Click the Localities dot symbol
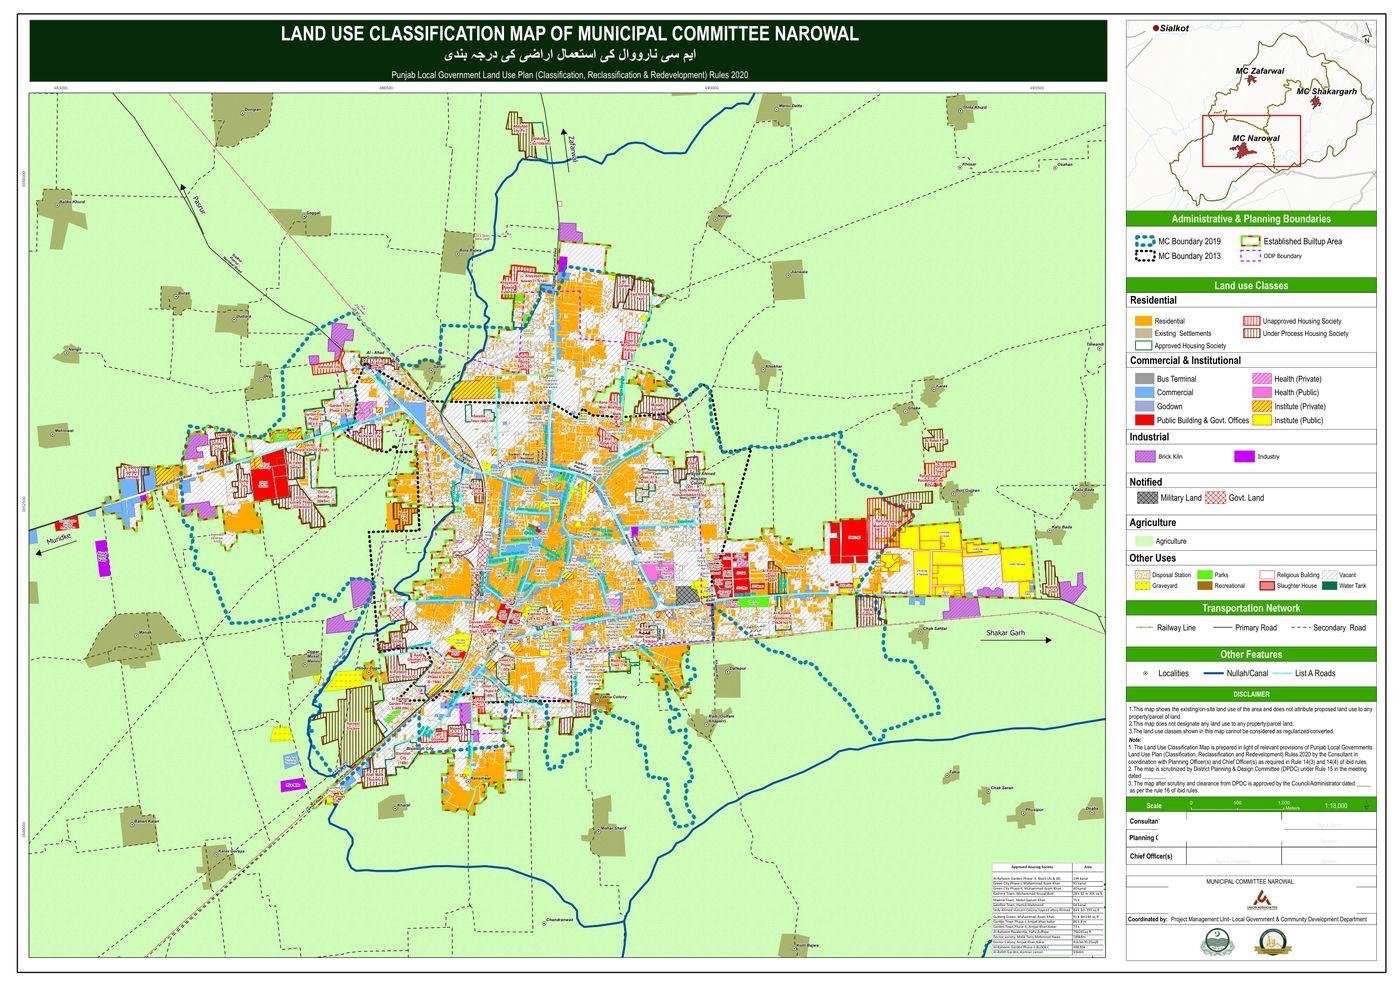This screenshot has width=1400, height=989. pos(1144,674)
